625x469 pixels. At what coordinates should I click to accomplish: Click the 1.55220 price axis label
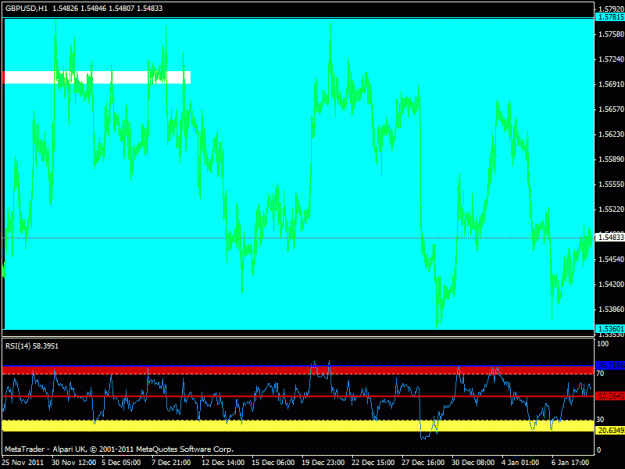(611, 209)
